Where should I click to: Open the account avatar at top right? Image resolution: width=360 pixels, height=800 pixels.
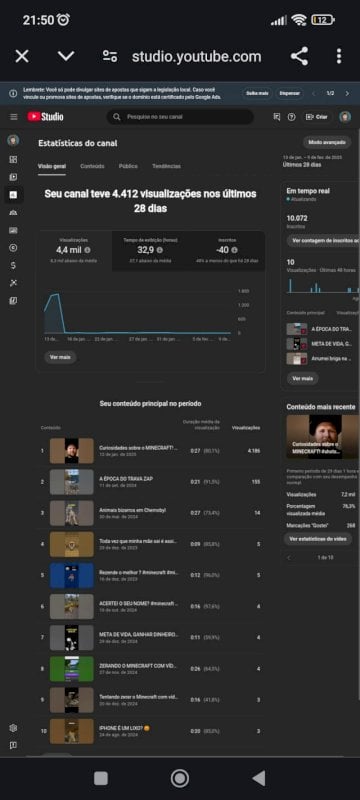coord(345,117)
